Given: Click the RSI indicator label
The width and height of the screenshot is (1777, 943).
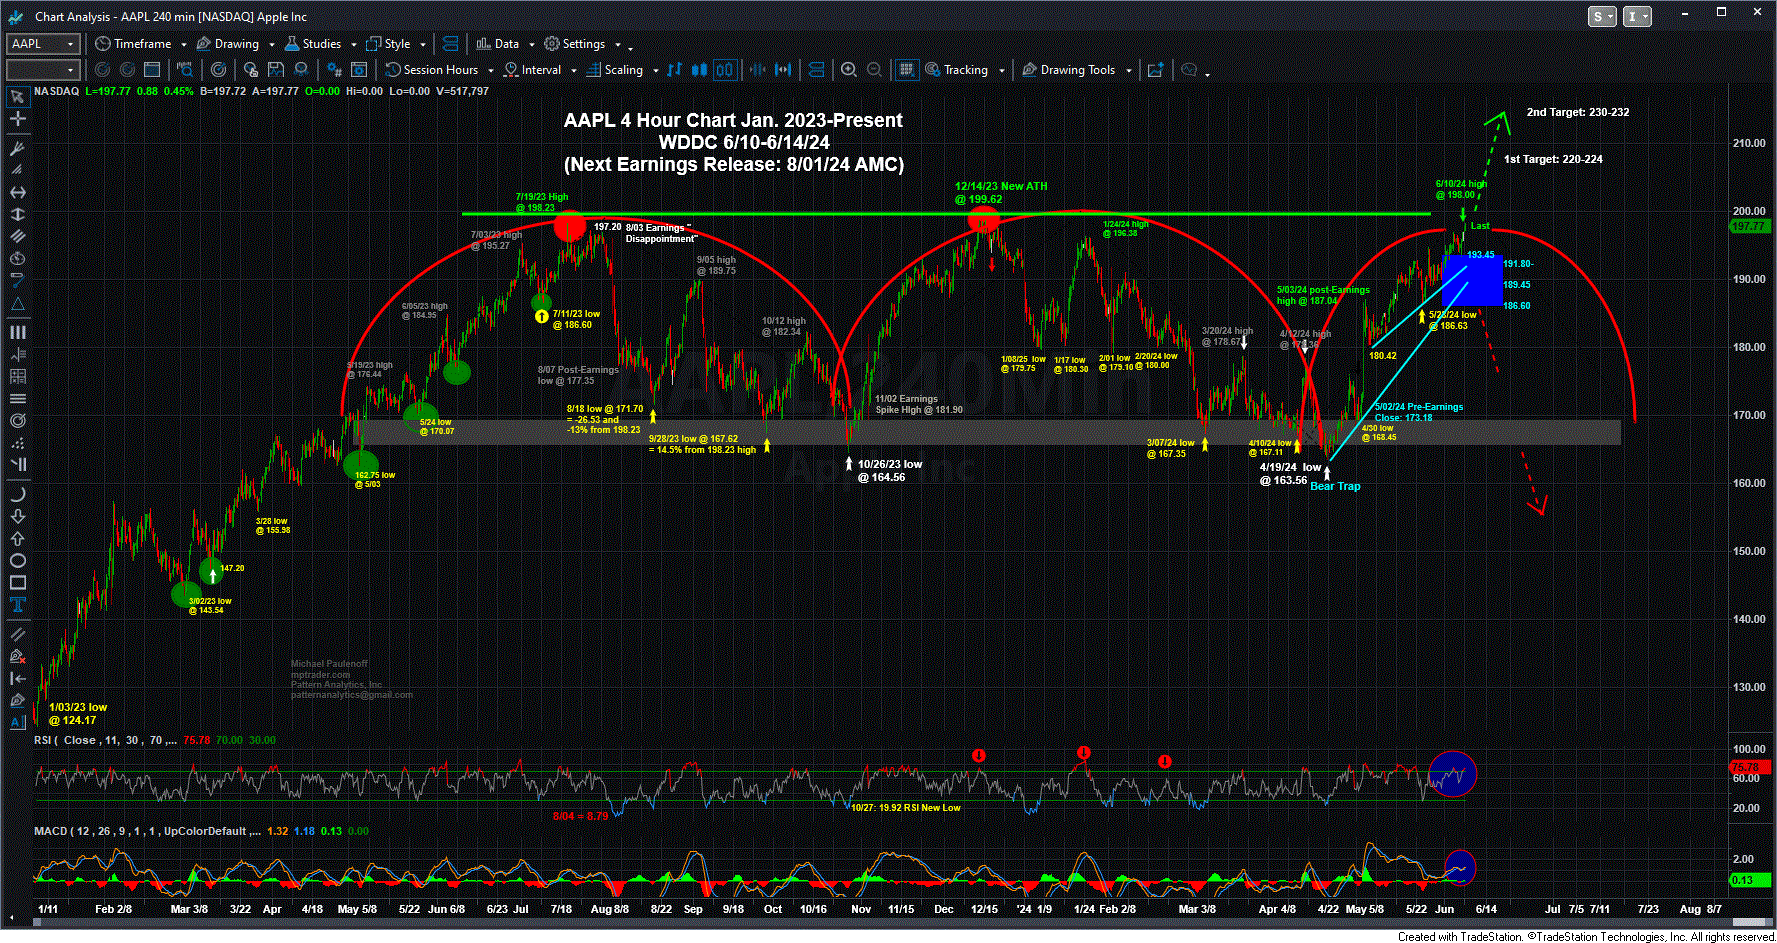Looking at the screenshot, I should 105,740.
